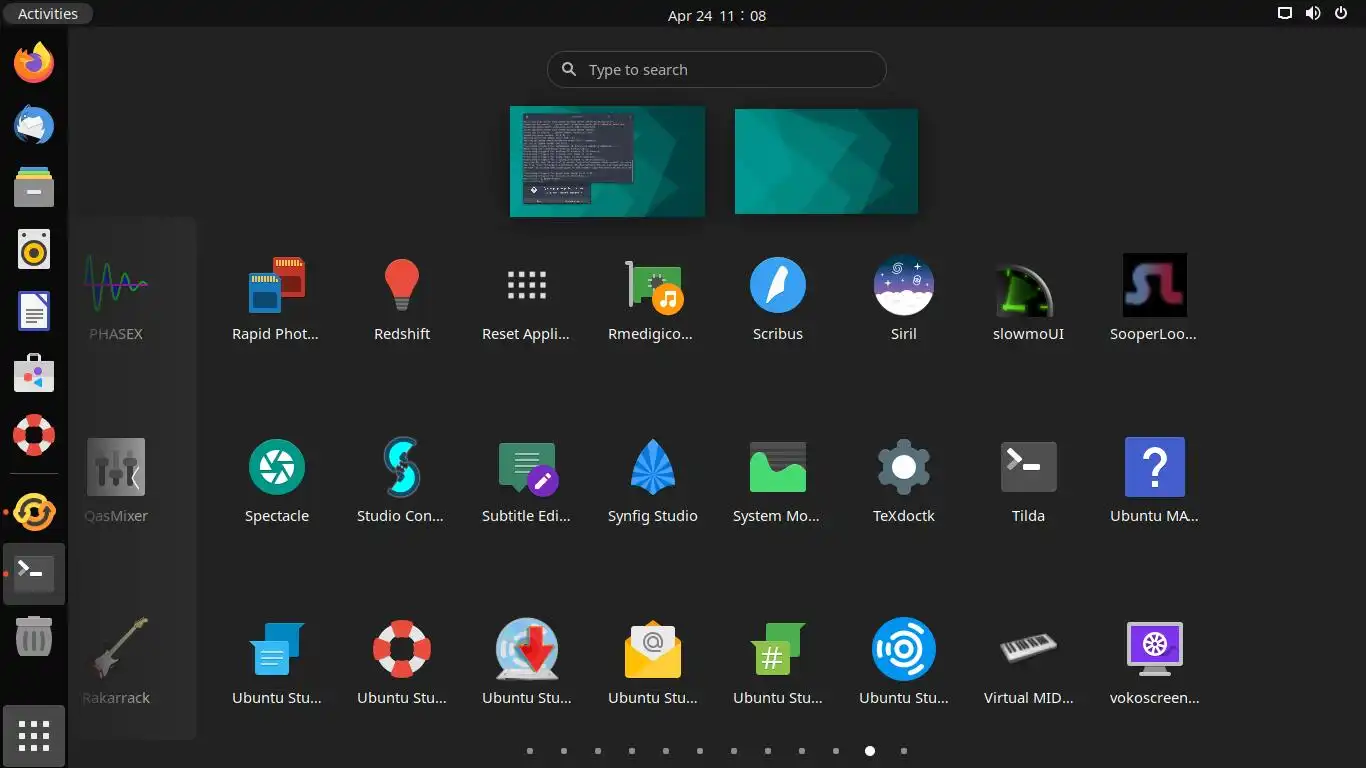Image resolution: width=1366 pixels, height=768 pixels.
Task: Open PHASEX from previous page
Action: [116, 297]
